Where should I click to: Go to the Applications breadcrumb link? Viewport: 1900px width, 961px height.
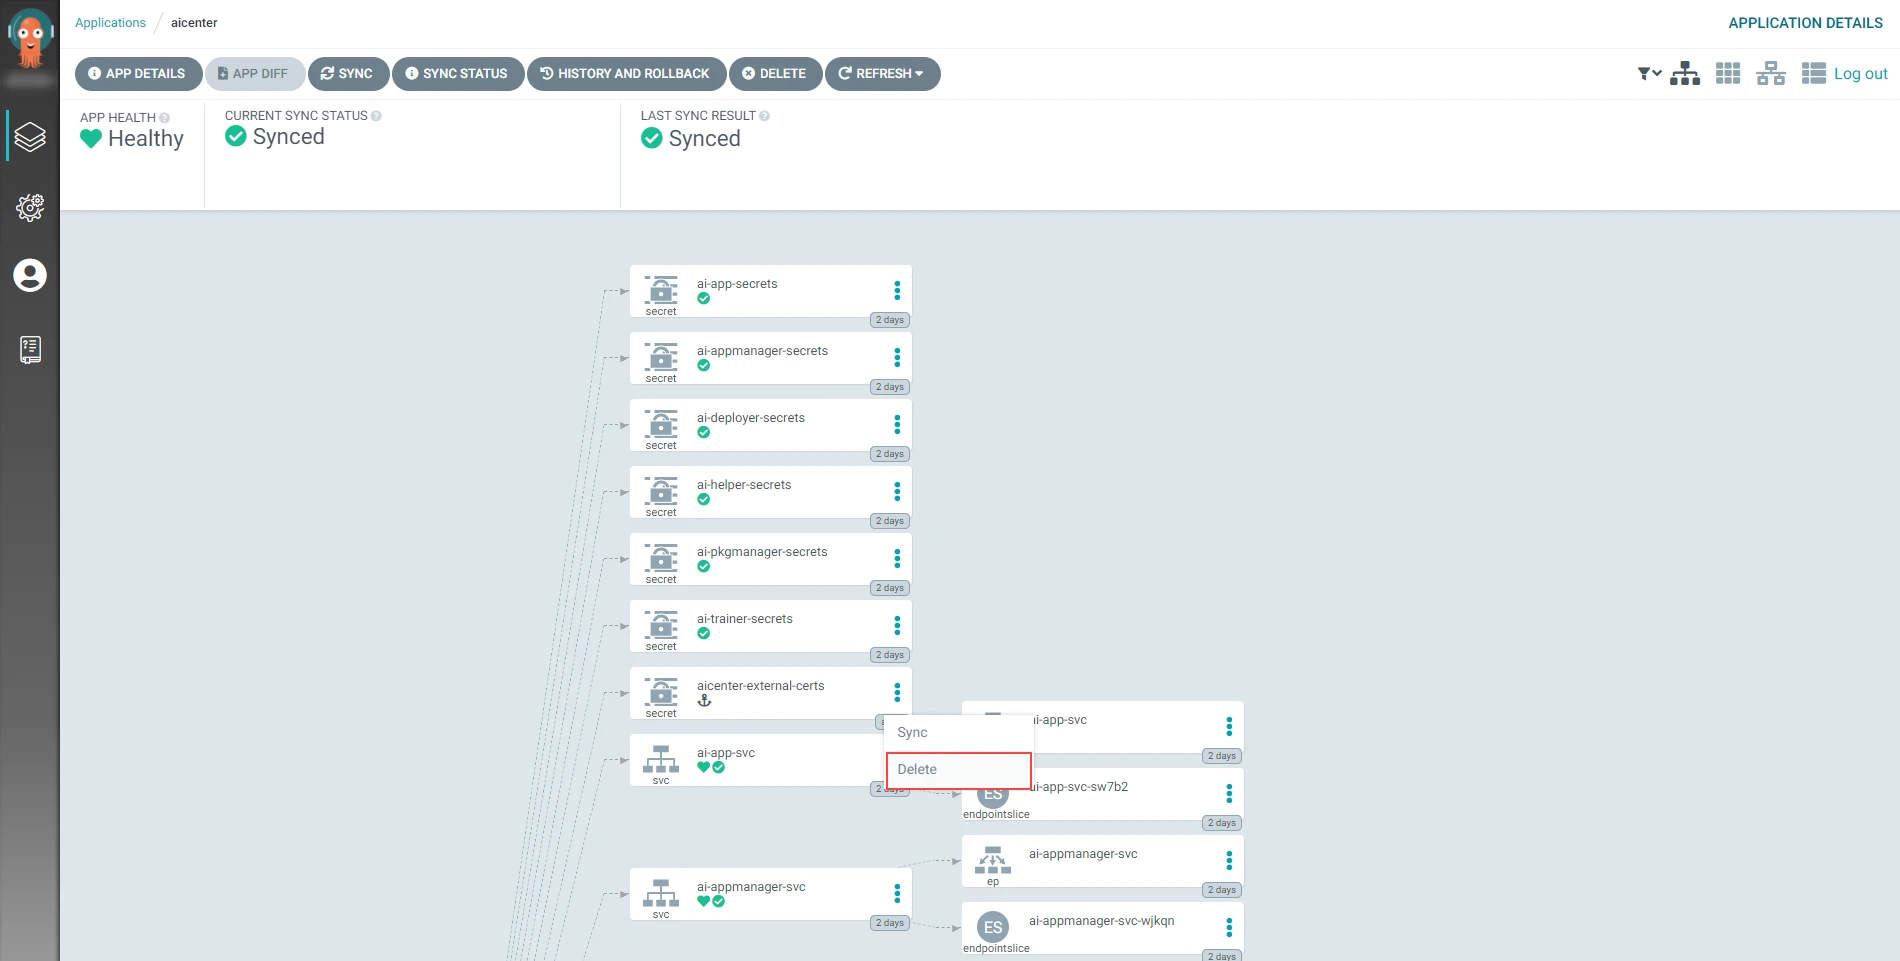[110, 23]
